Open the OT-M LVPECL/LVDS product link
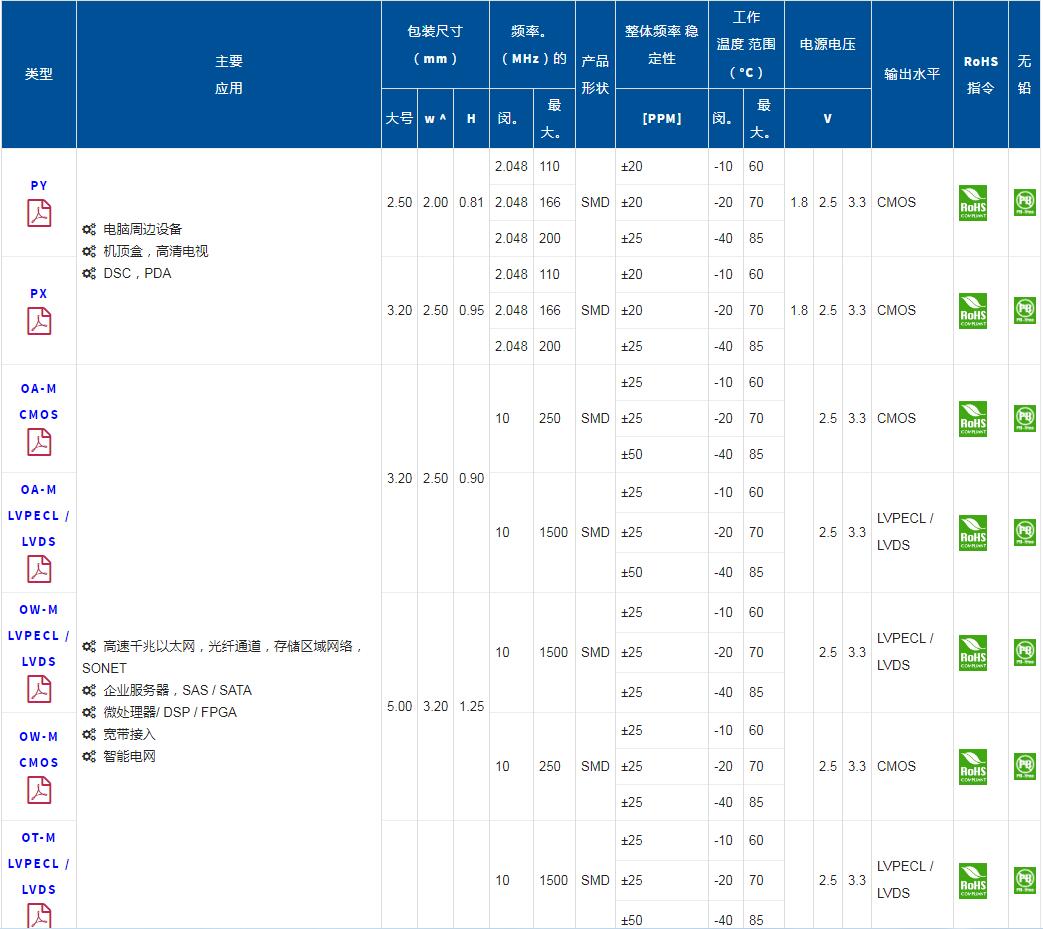The image size is (1043, 929). click(x=39, y=863)
